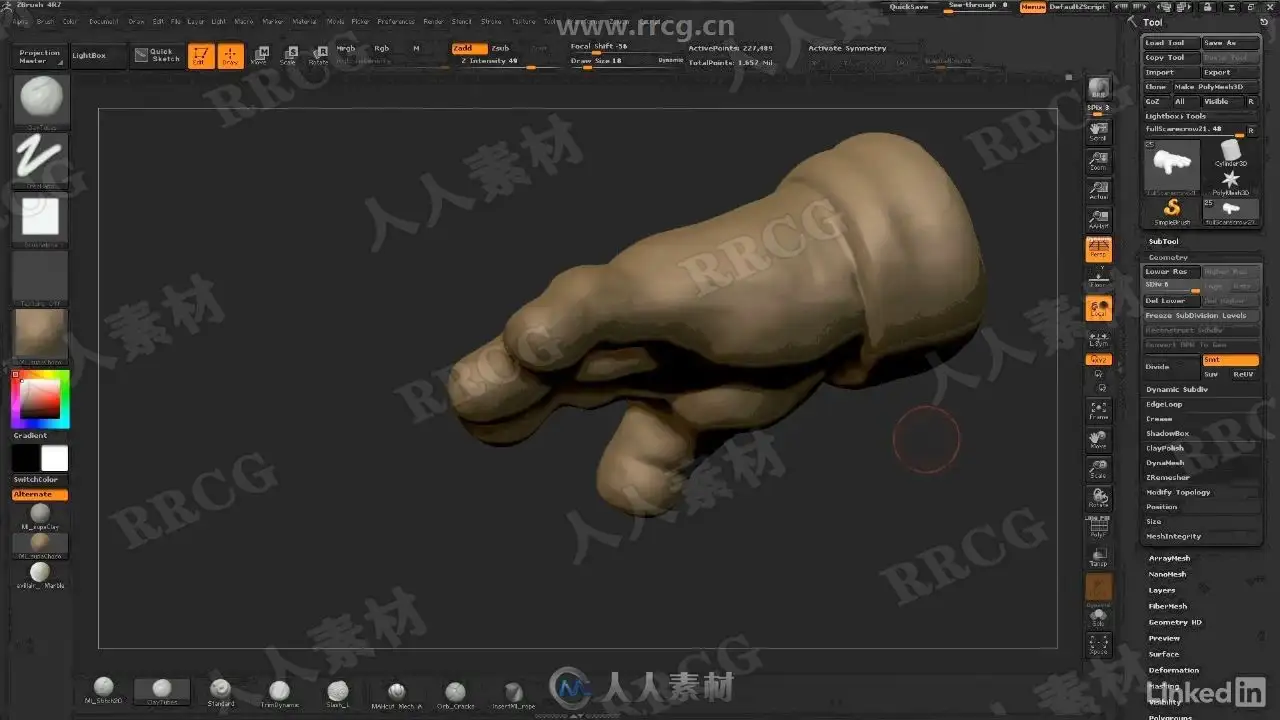Select the TrimDynamic brush at bottom shelf
Viewport: 1280px width, 720px height.
pyautogui.click(x=279, y=692)
